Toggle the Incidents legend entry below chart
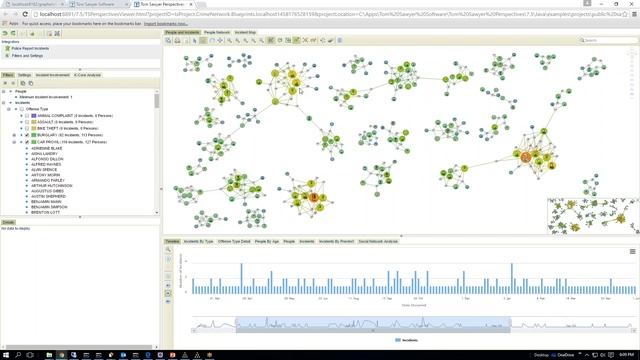This screenshot has width=640, height=360. pyautogui.click(x=407, y=340)
